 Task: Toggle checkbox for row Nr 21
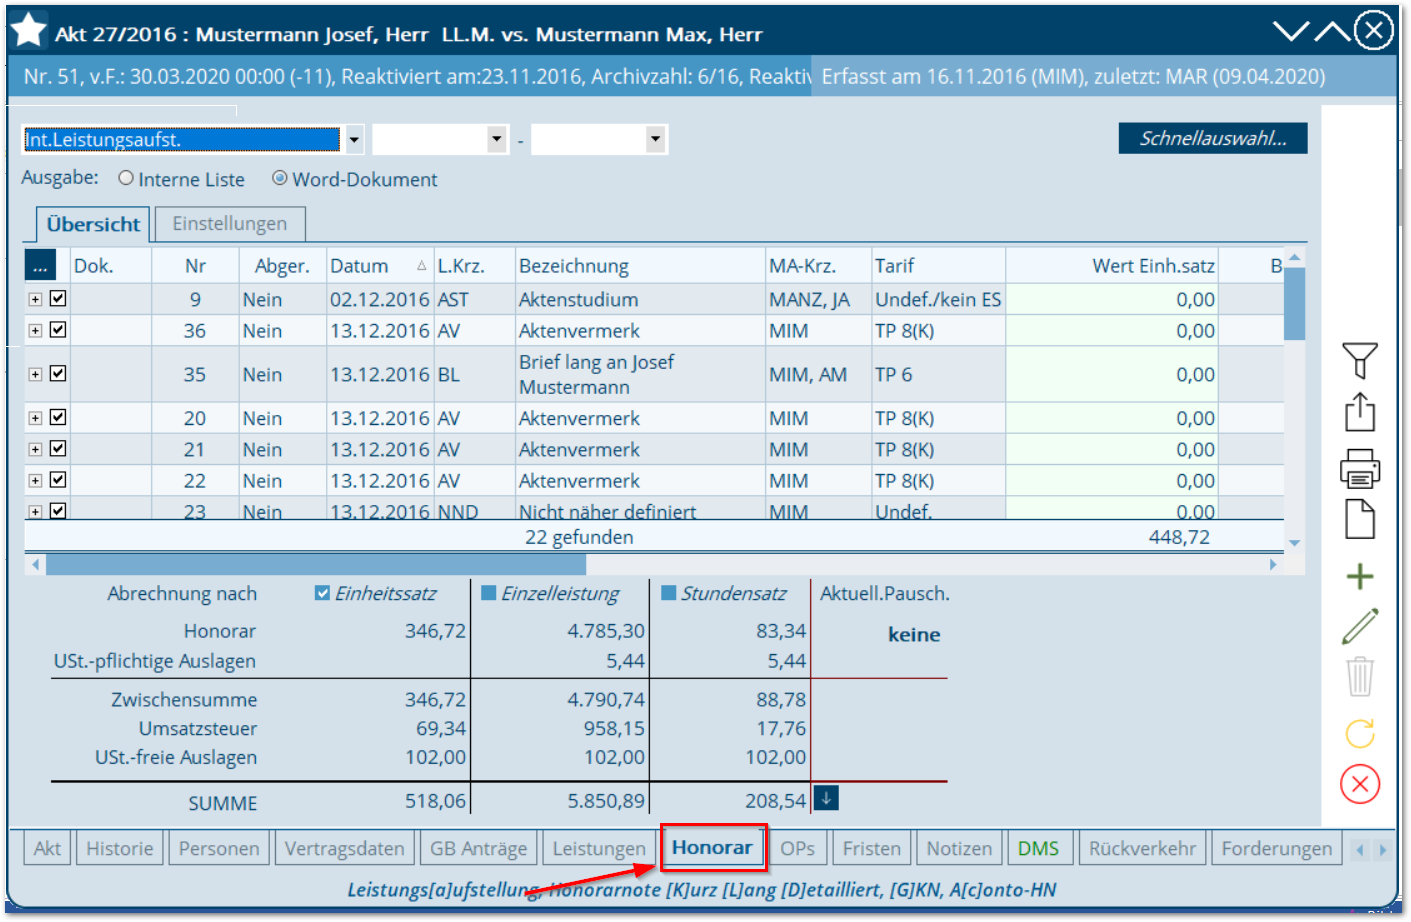tap(58, 448)
